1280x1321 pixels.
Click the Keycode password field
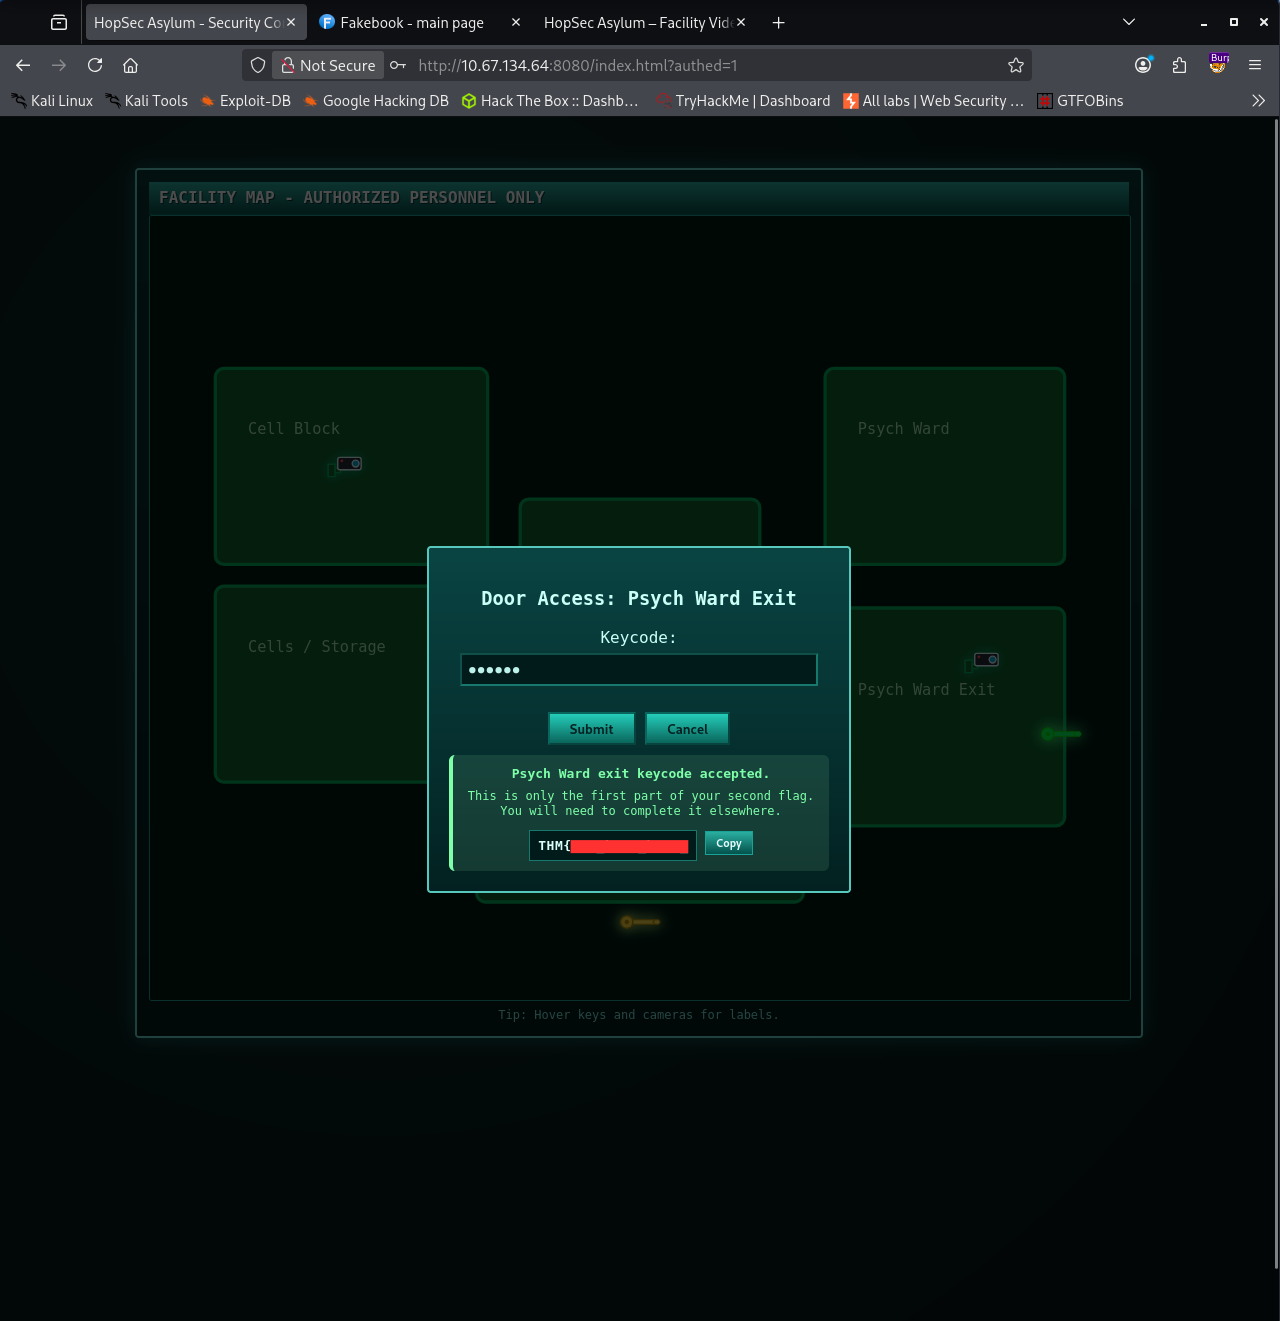(639, 670)
